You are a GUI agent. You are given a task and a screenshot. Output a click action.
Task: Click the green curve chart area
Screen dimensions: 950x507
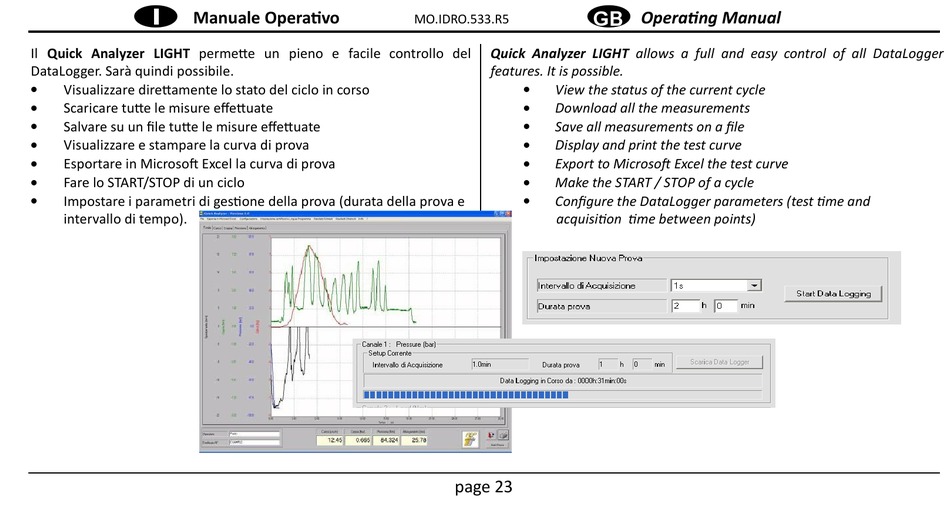pyautogui.click(x=385, y=282)
